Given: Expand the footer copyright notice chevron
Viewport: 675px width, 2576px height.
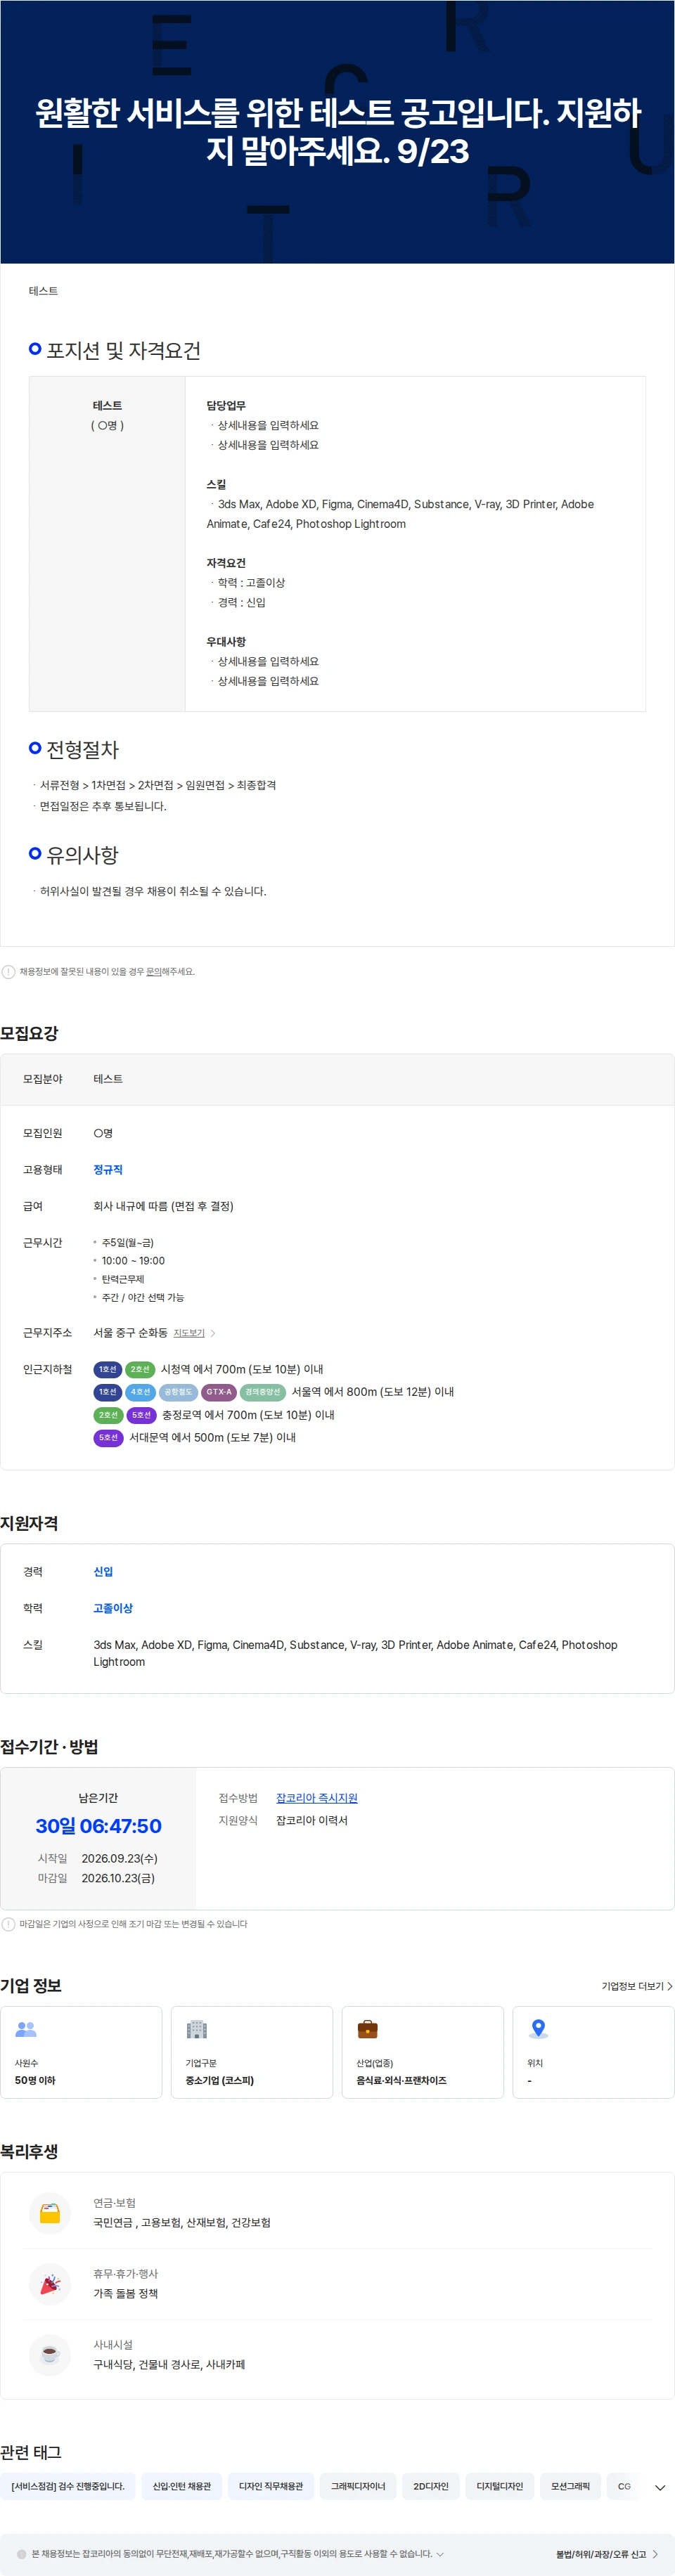Looking at the screenshot, I should (x=440, y=2554).
